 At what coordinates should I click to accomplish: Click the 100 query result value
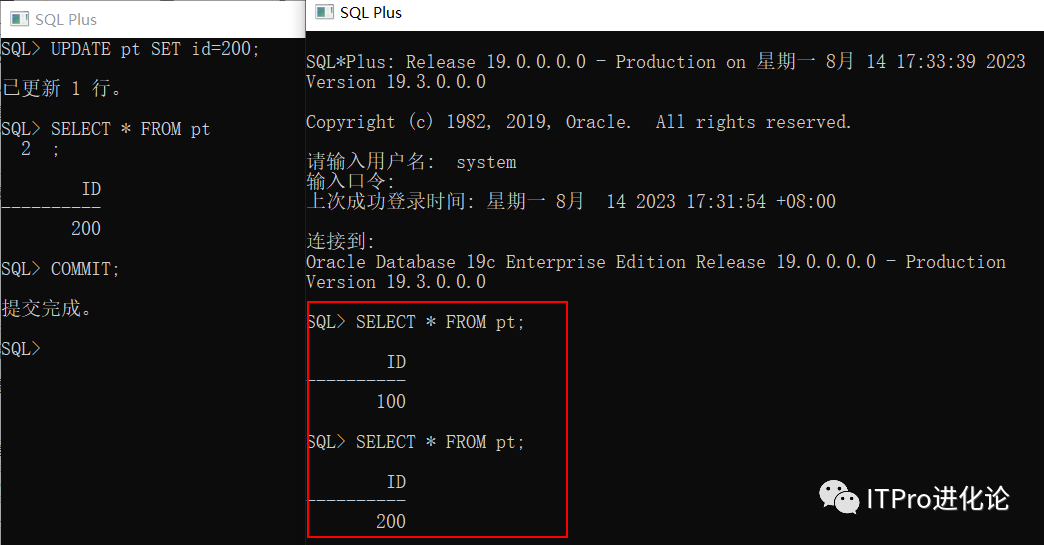(391, 401)
